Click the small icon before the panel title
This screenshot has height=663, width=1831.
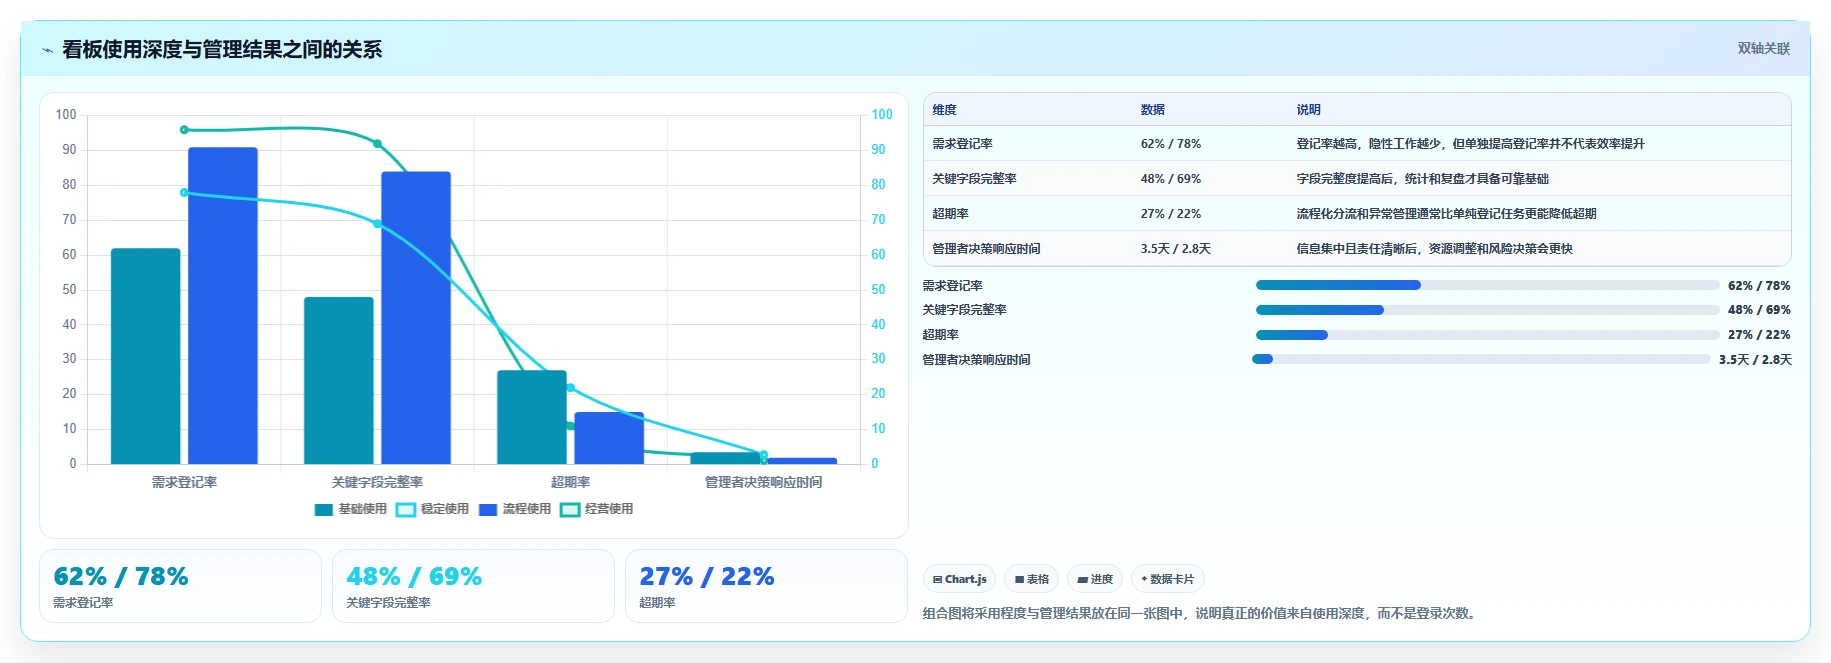pos(47,50)
